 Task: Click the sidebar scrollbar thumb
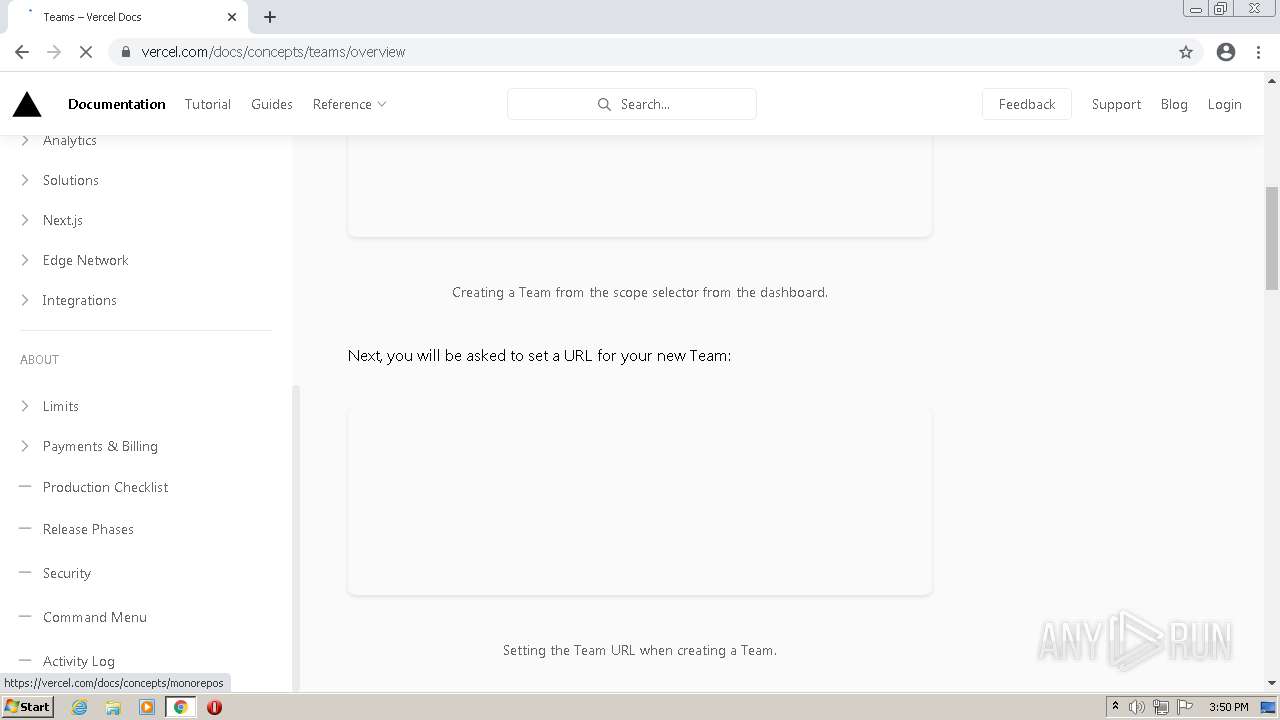(295, 538)
